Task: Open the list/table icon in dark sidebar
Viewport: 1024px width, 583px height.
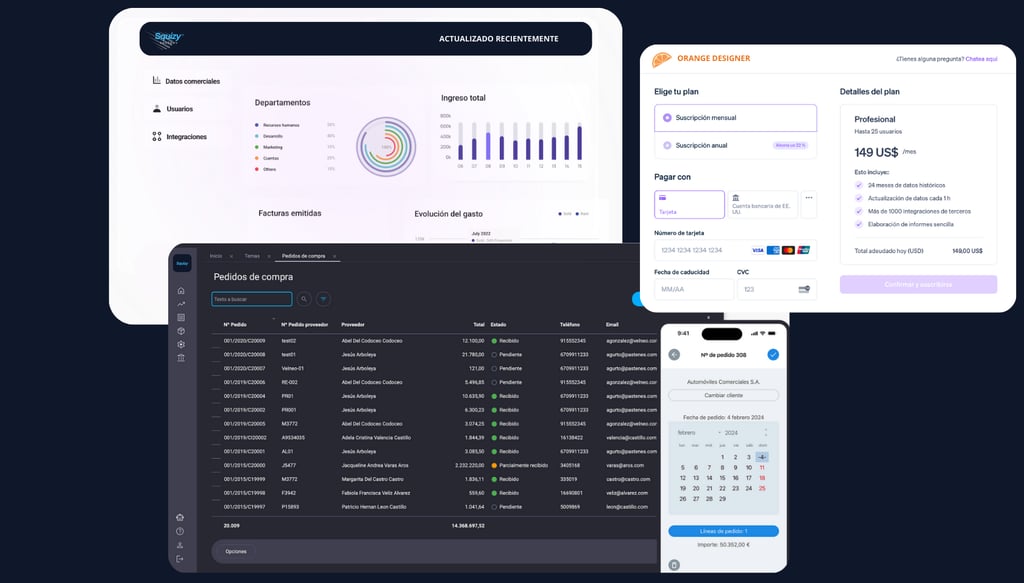Action: (x=181, y=317)
